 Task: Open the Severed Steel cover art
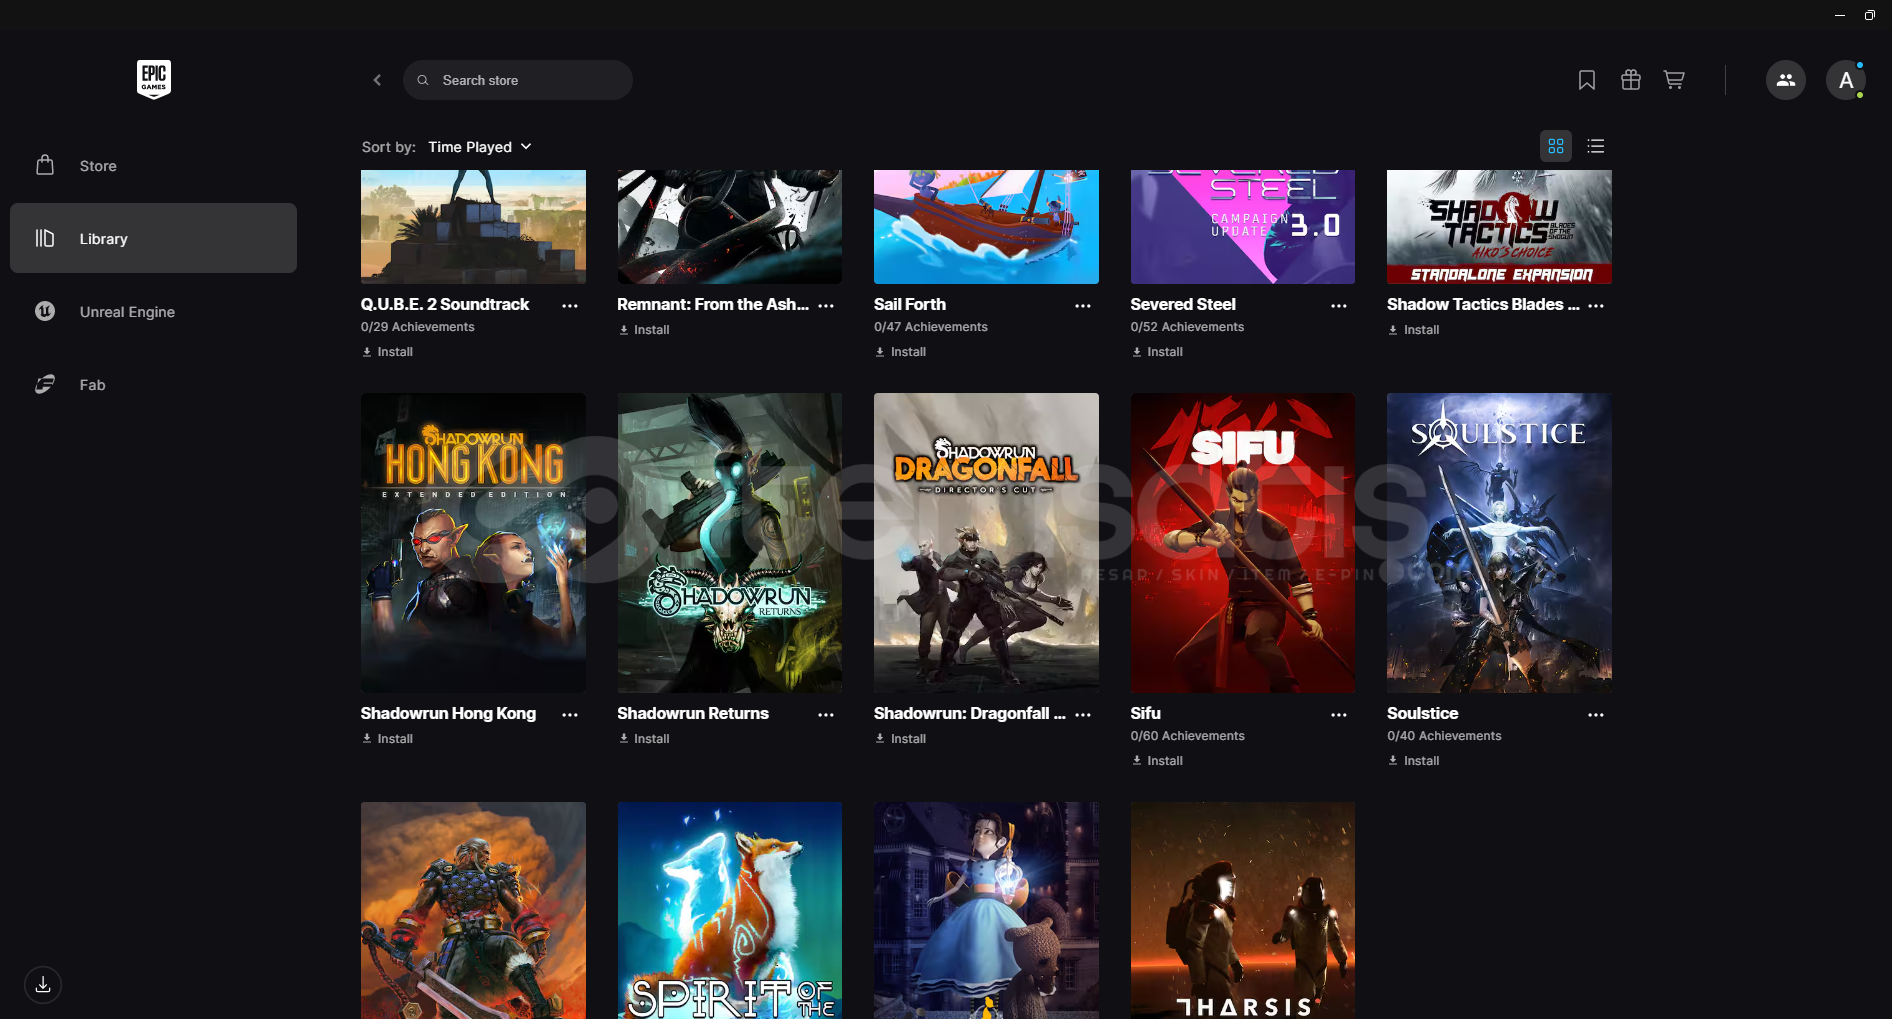(x=1243, y=227)
